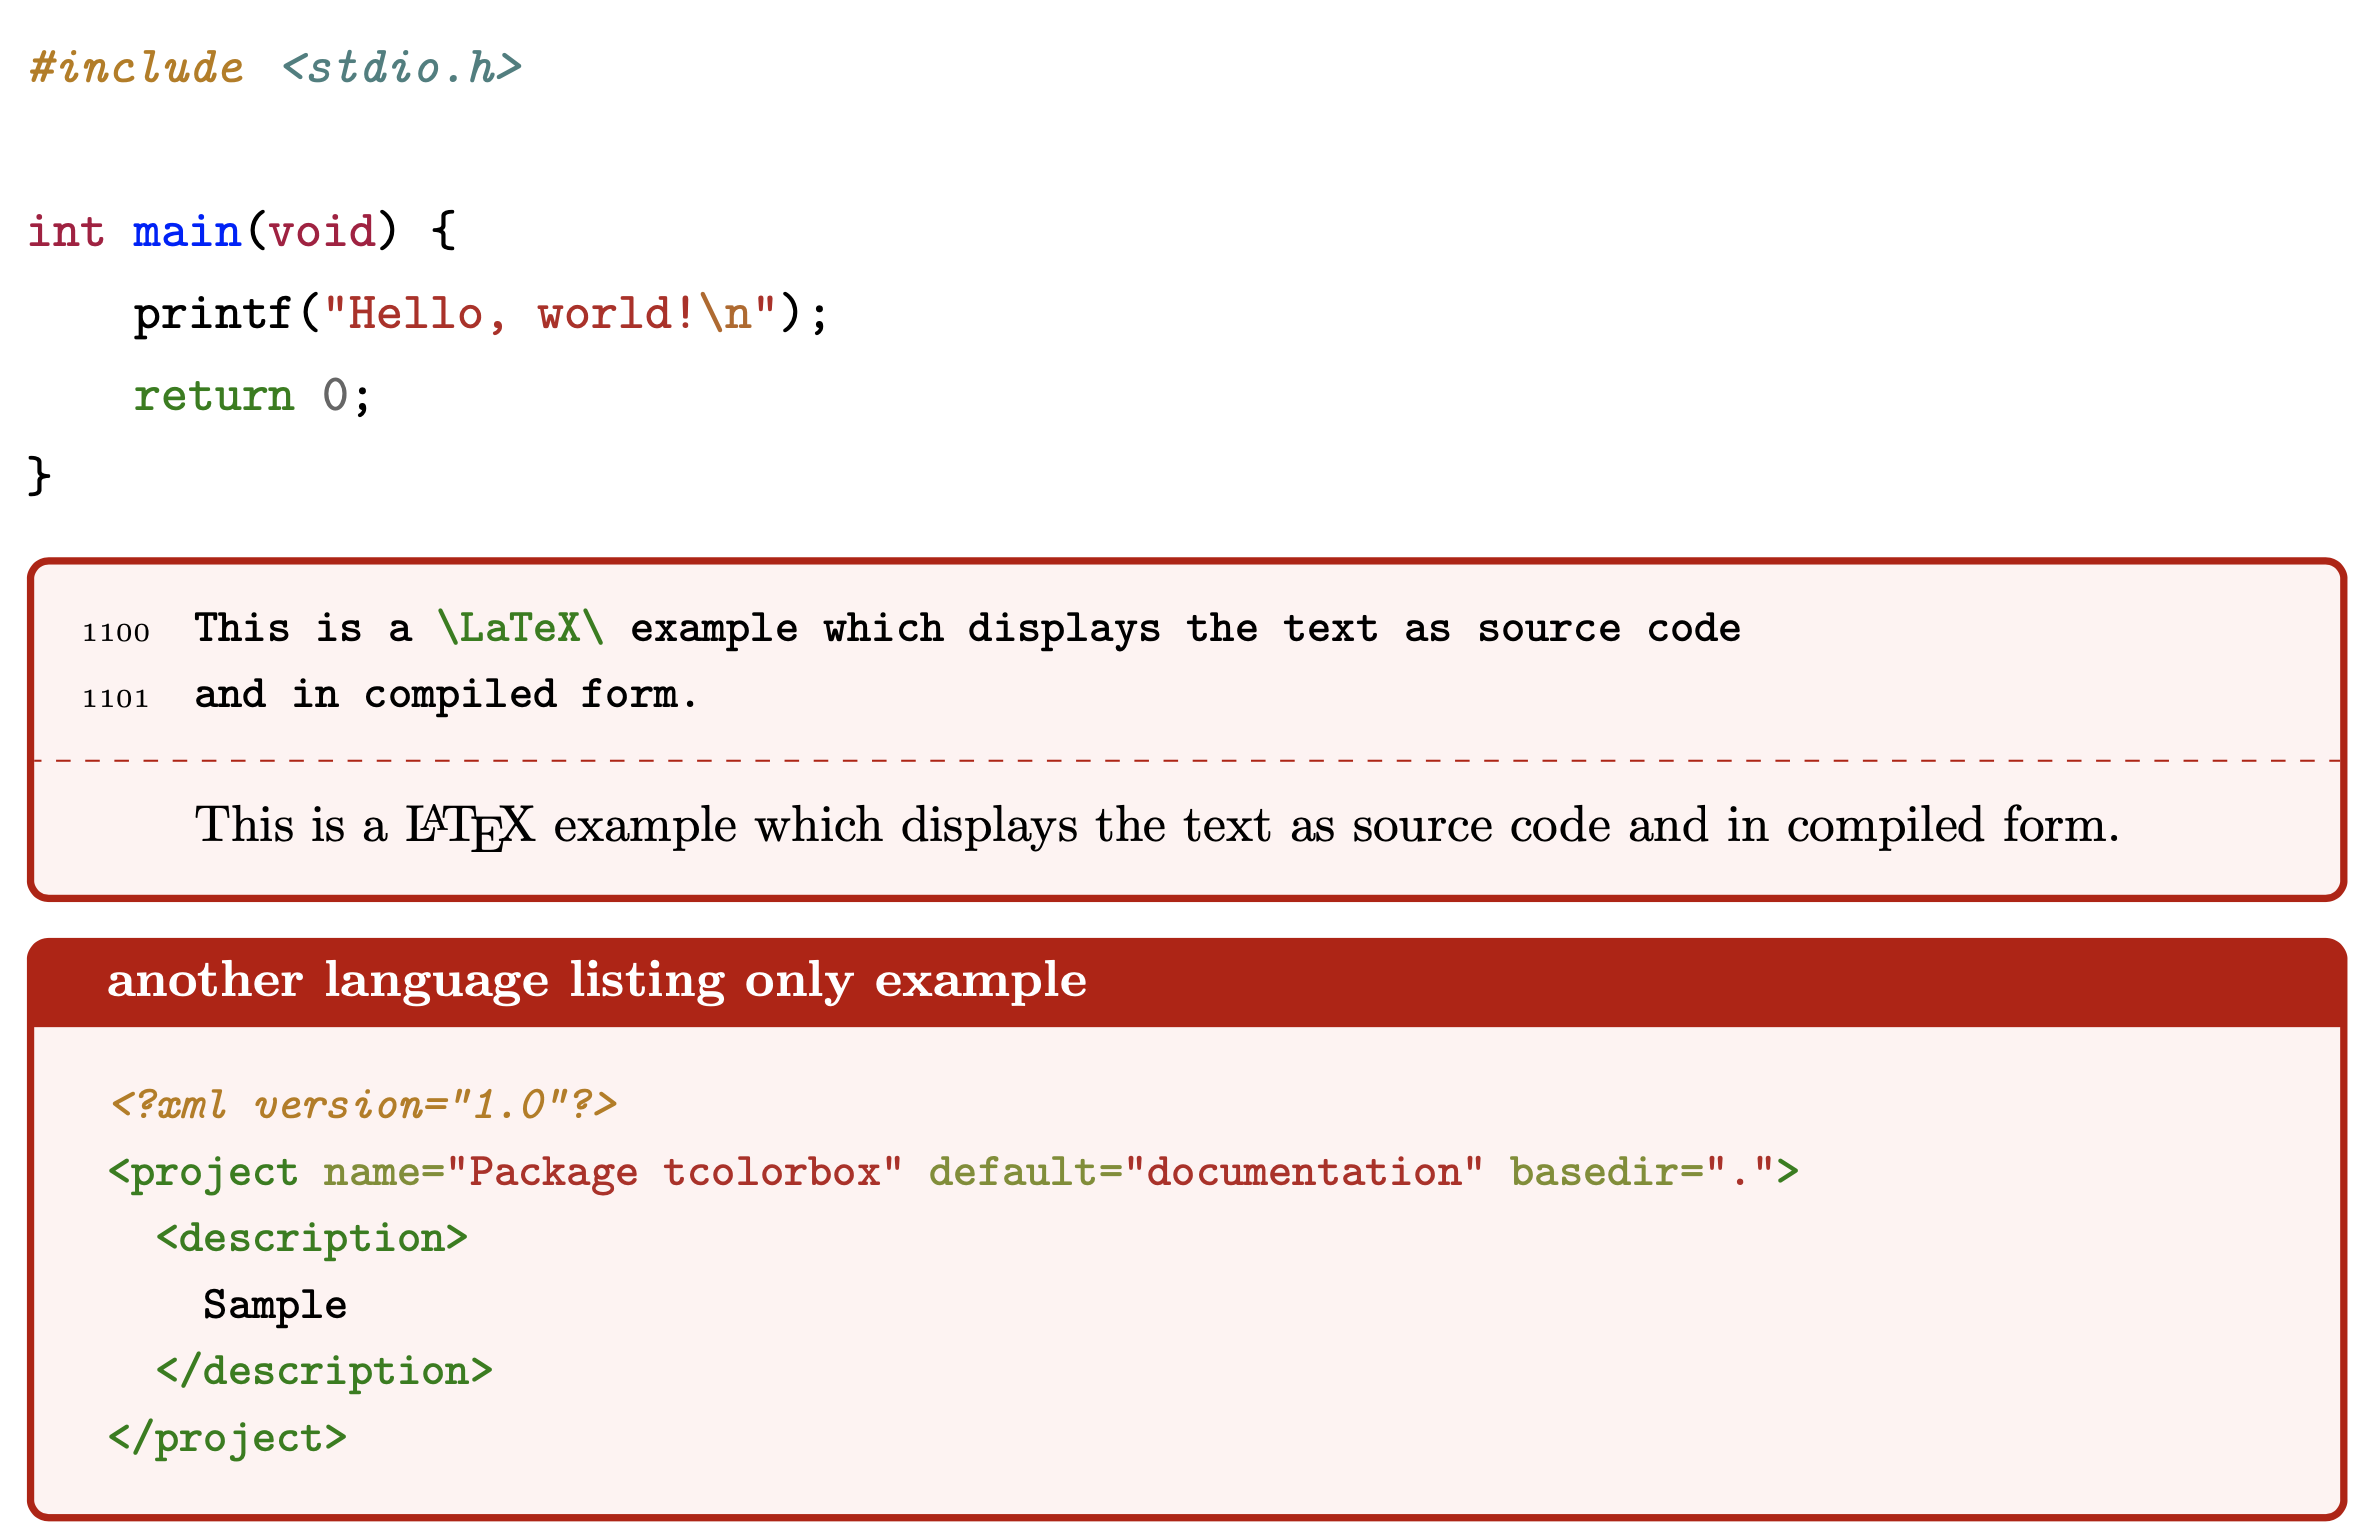Click the printf function call
The image size is (2380, 1540).
[x=213, y=314]
